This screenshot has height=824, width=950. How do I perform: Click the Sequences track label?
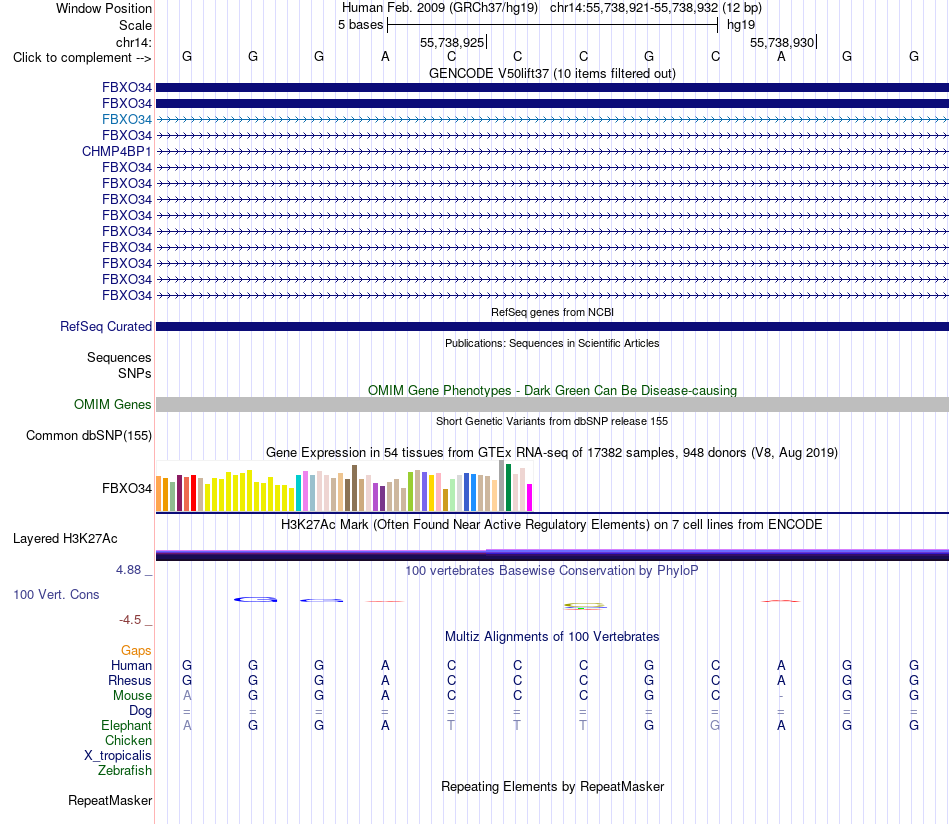[119, 357]
